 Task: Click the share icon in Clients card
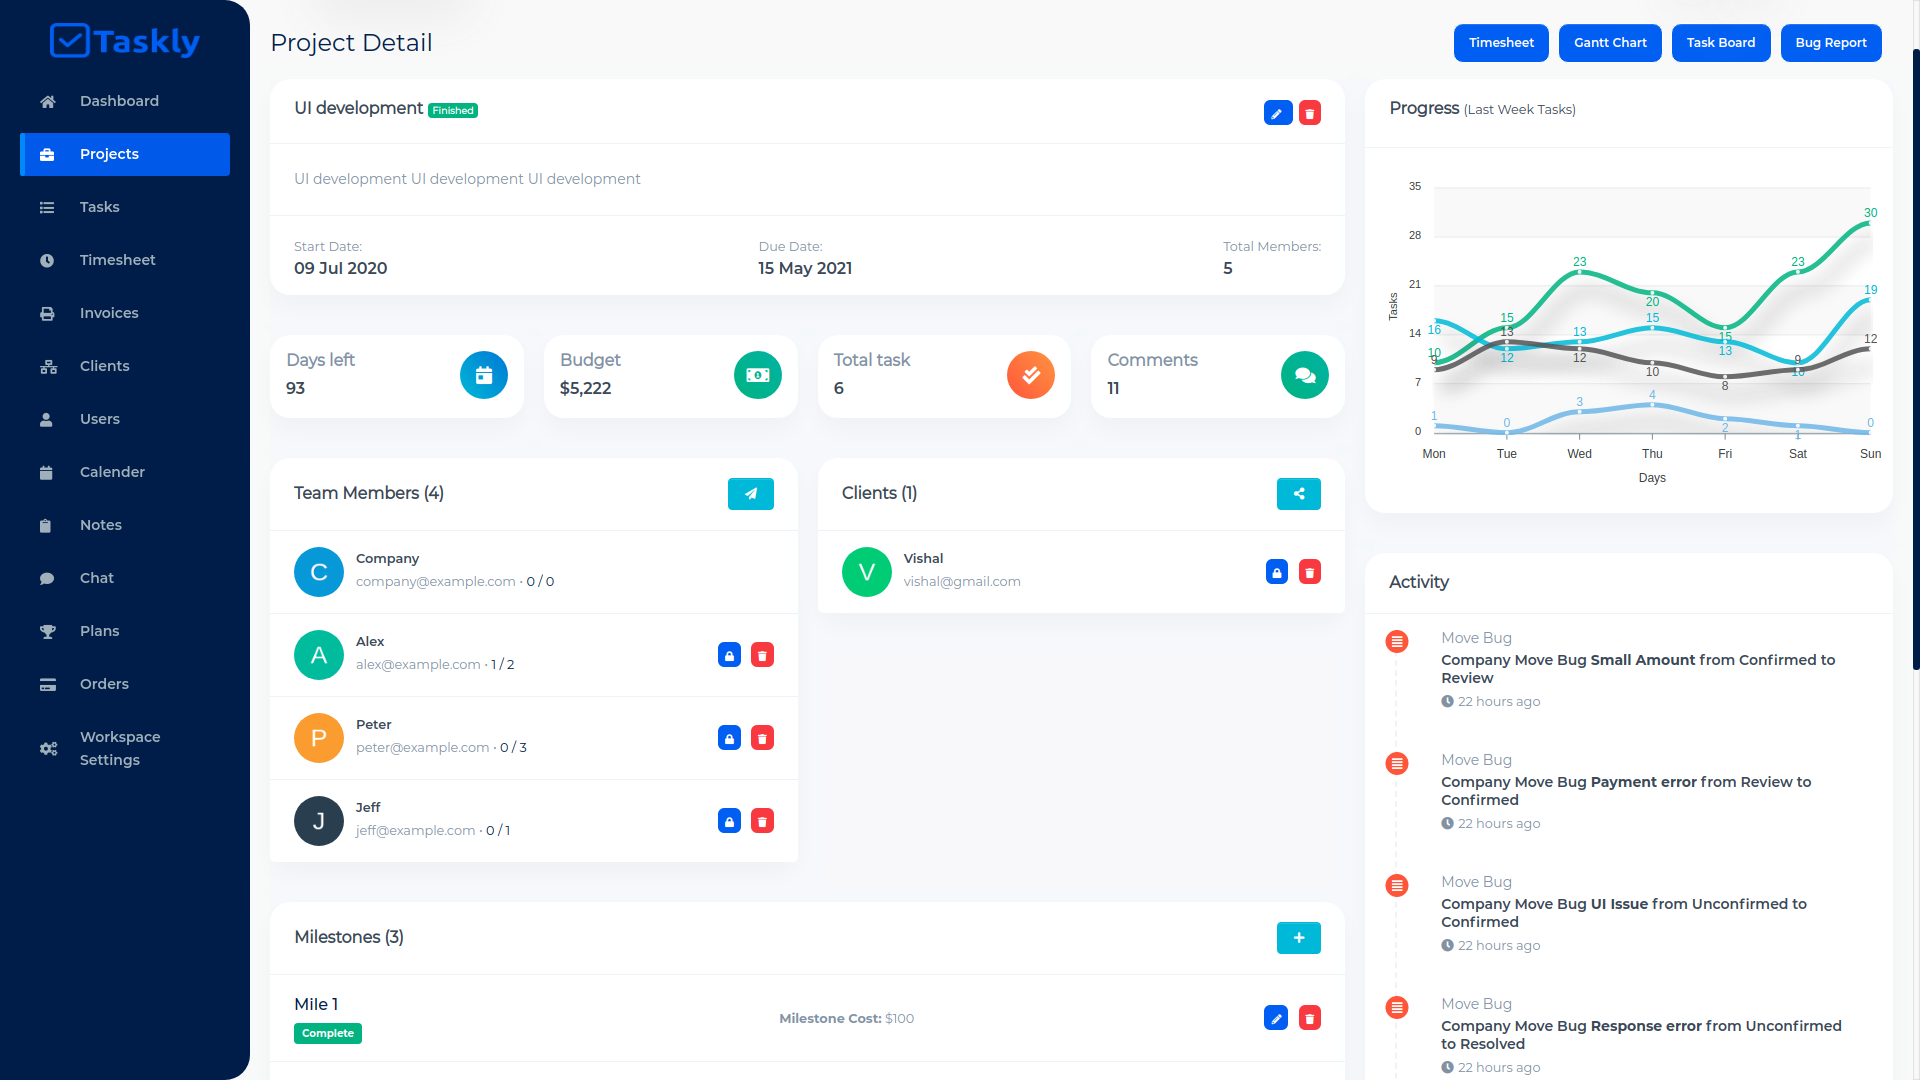point(1298,494)
